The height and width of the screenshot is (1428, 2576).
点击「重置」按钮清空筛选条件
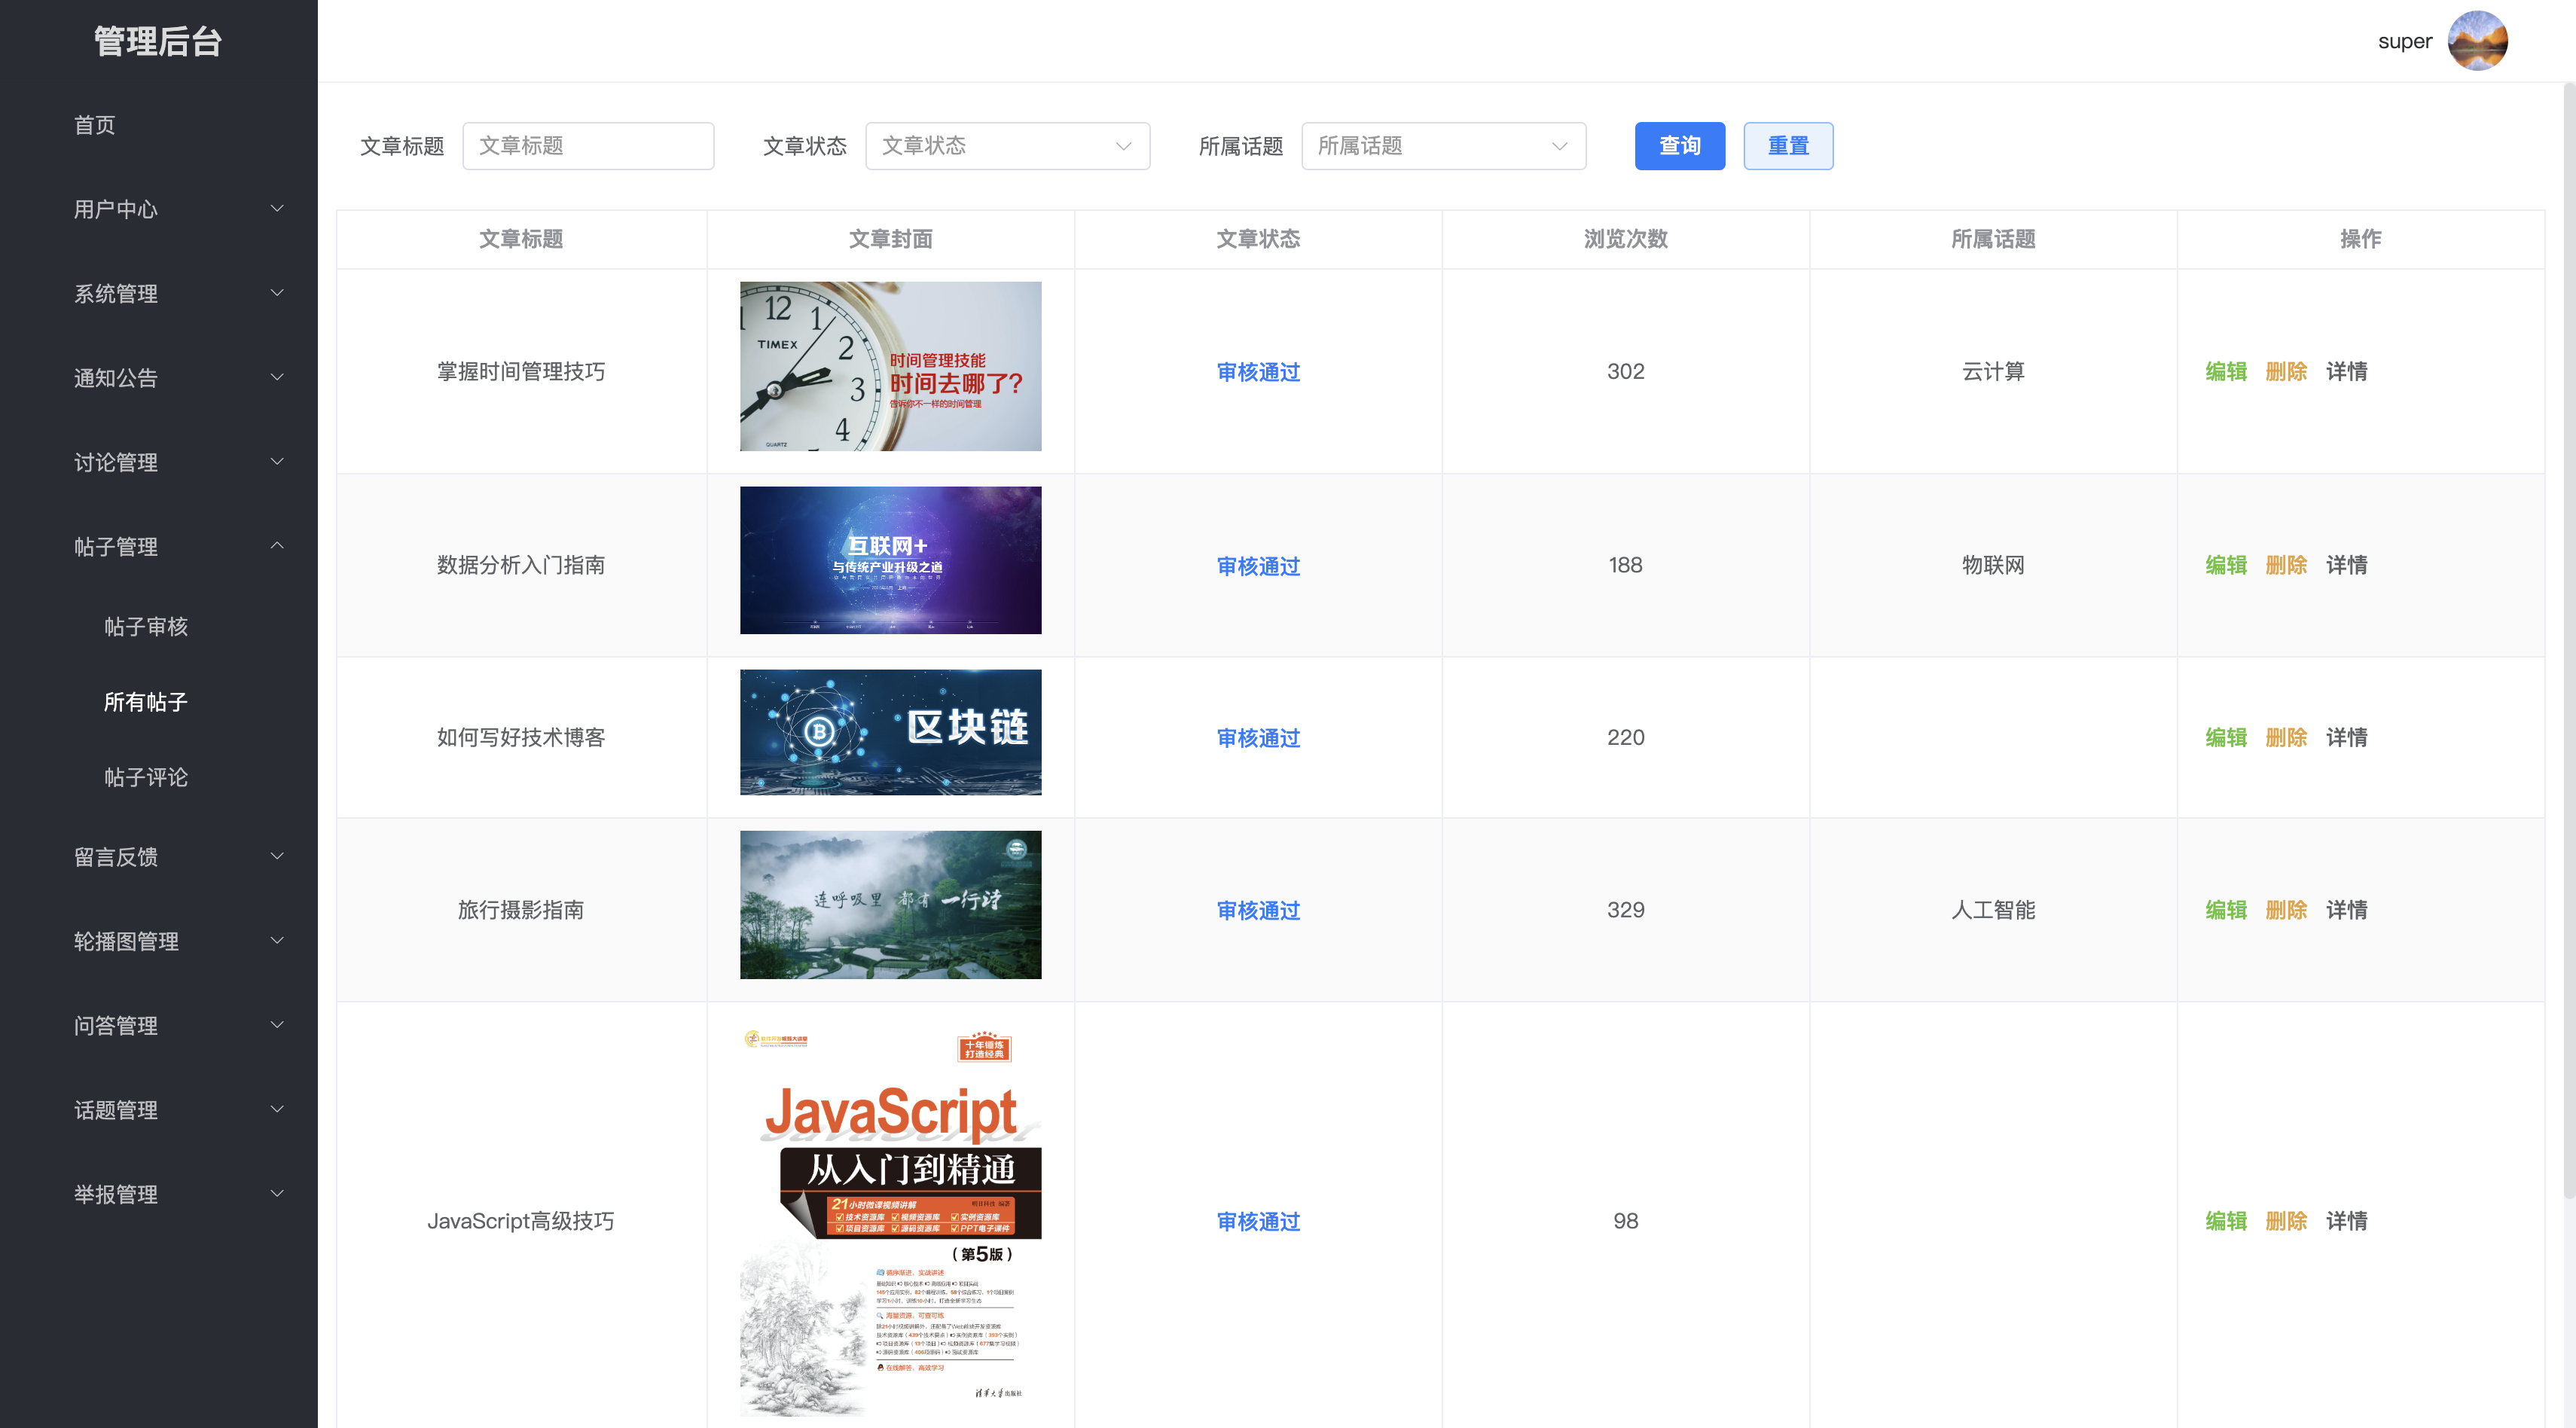(x=1788, y=145)
